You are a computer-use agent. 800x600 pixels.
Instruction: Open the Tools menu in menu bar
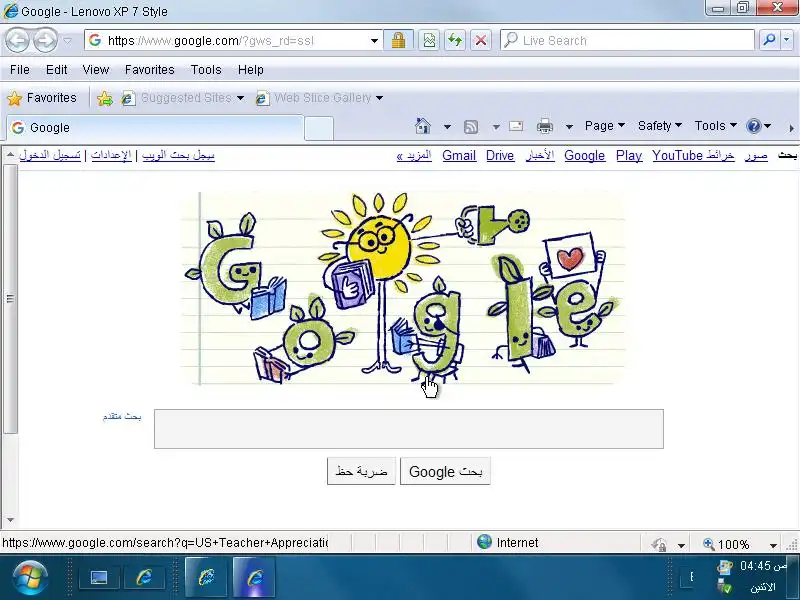[x=206, y=70]
